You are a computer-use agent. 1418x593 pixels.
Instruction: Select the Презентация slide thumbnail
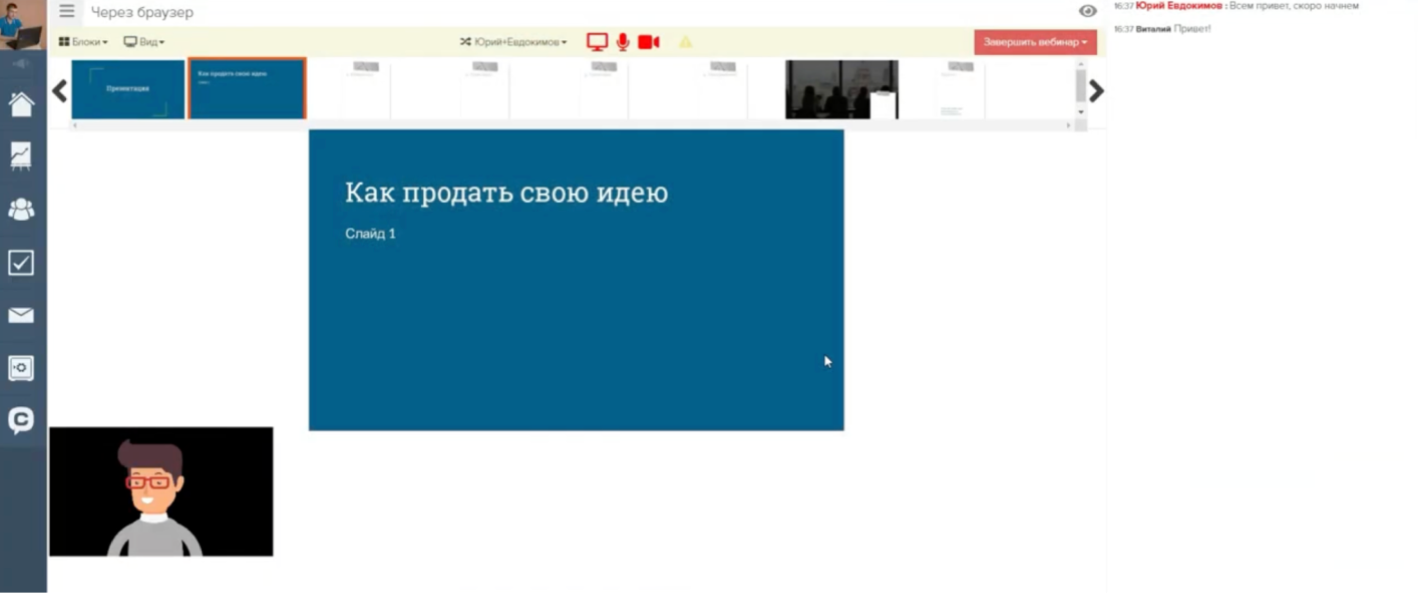128,89
